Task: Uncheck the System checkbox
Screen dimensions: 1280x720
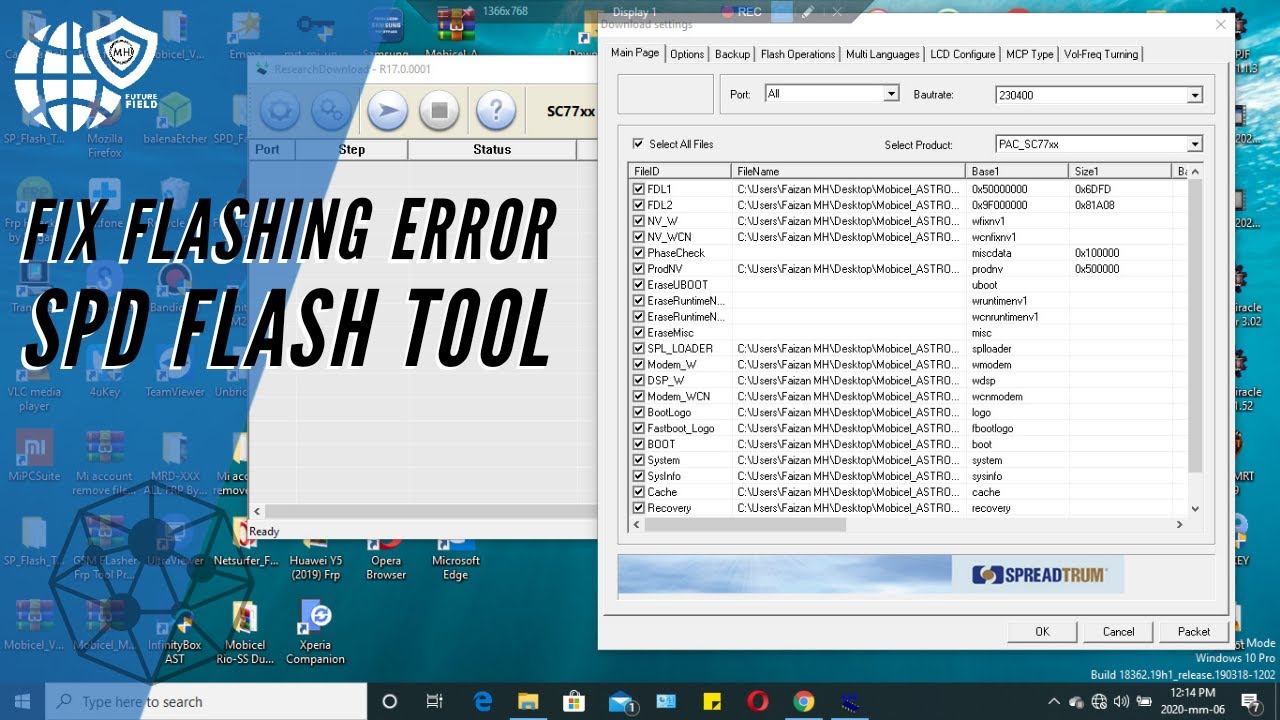Action: [x=638, y=460]
